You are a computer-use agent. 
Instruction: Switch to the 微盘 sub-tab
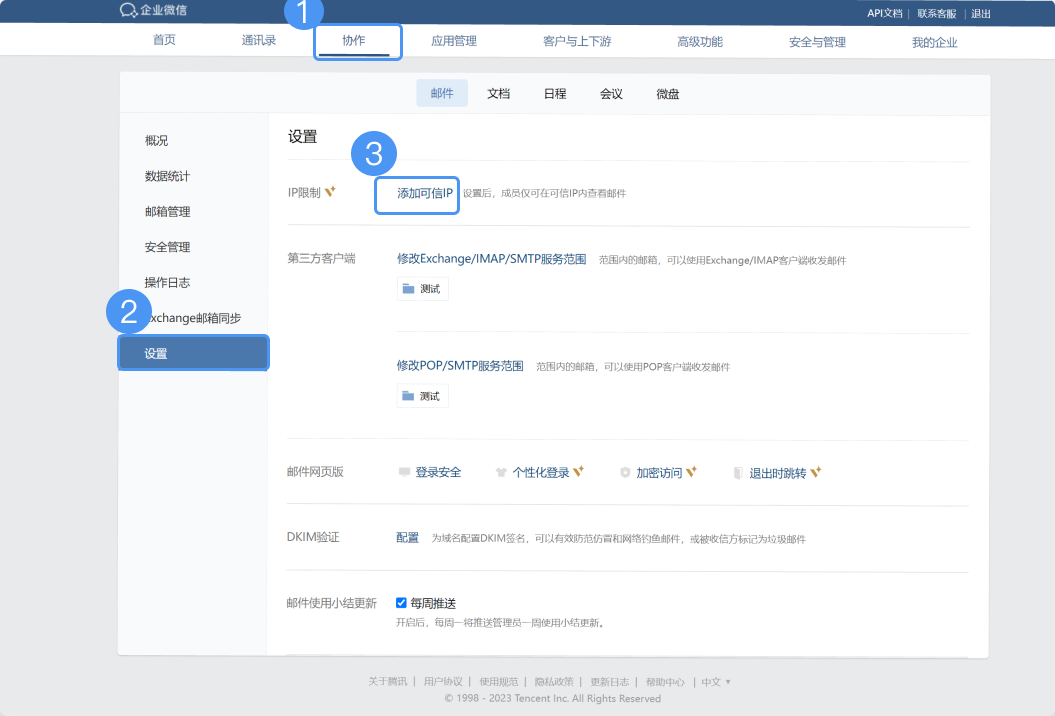(668, 93)
